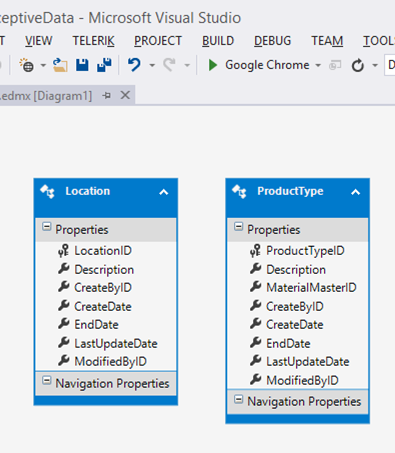Screen dimensions: 395x453
Task: Open the Redo history dropdown arrow
Action: [187, 65]
